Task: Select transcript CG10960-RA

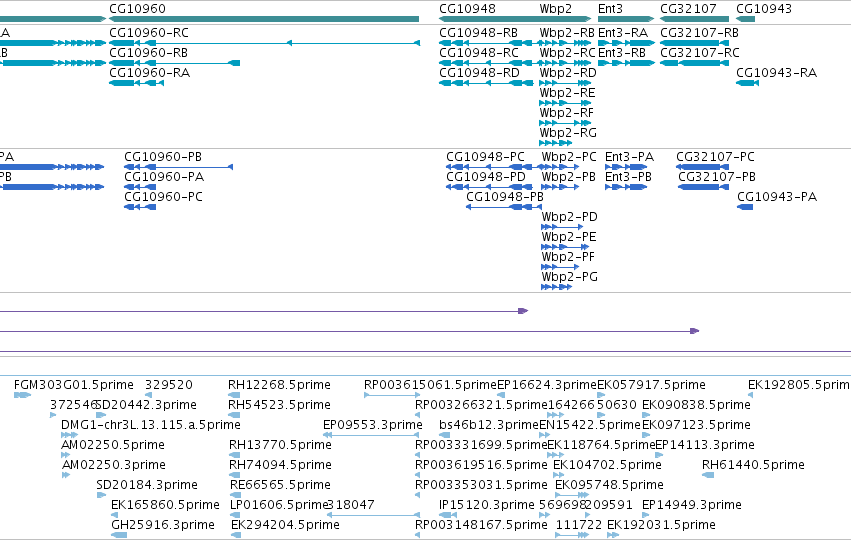Action: click(136, 83)
